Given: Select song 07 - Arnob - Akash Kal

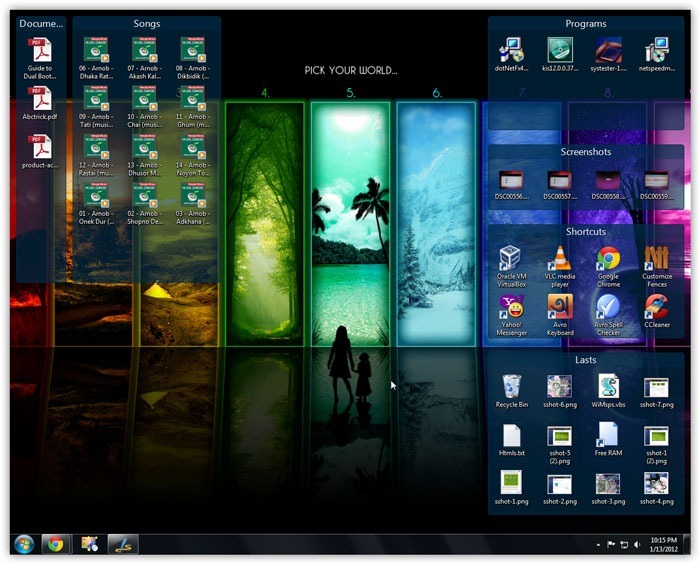Looking at the screenshot, I should click(x=144, y=58).
